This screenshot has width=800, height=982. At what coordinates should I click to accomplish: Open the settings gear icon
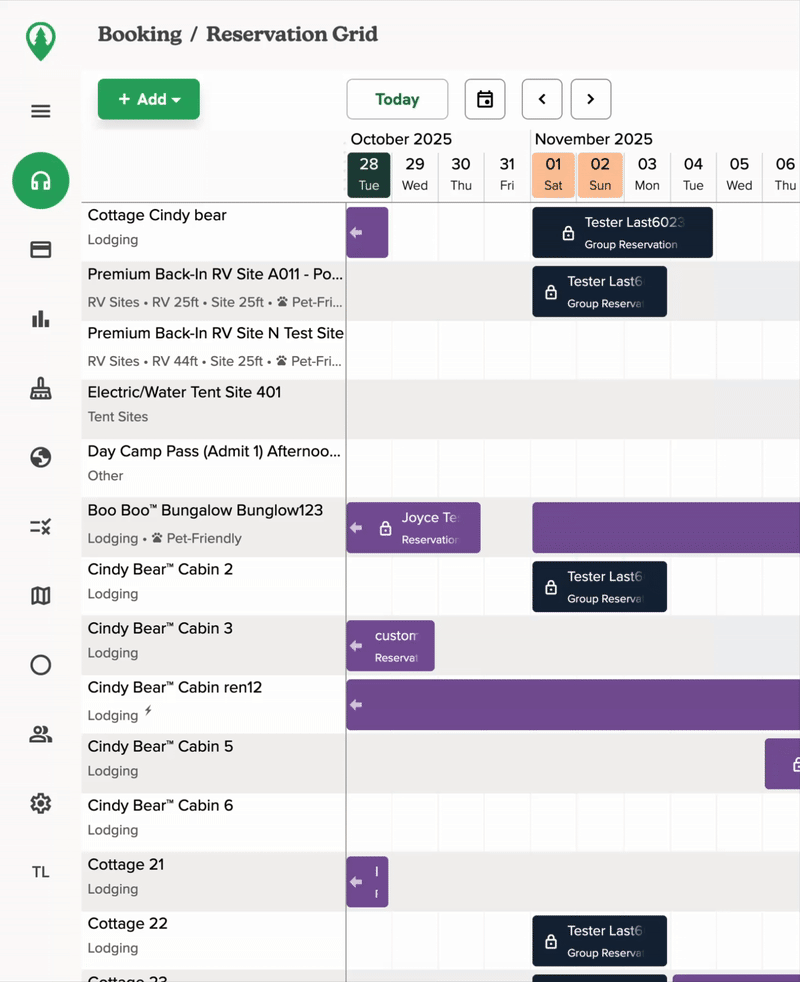point(40,803)
